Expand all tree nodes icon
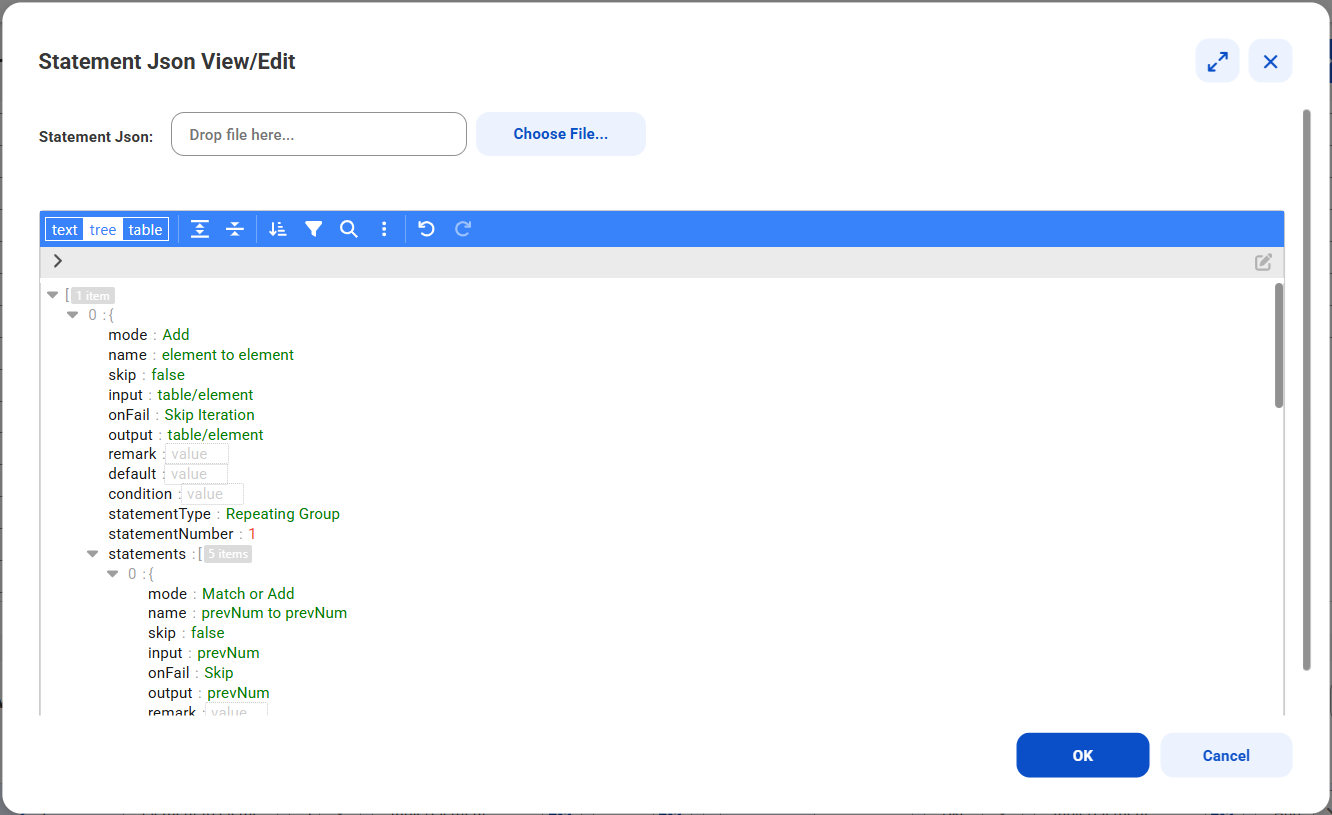Screen dimensions: 1332x815 pos(200,229)
